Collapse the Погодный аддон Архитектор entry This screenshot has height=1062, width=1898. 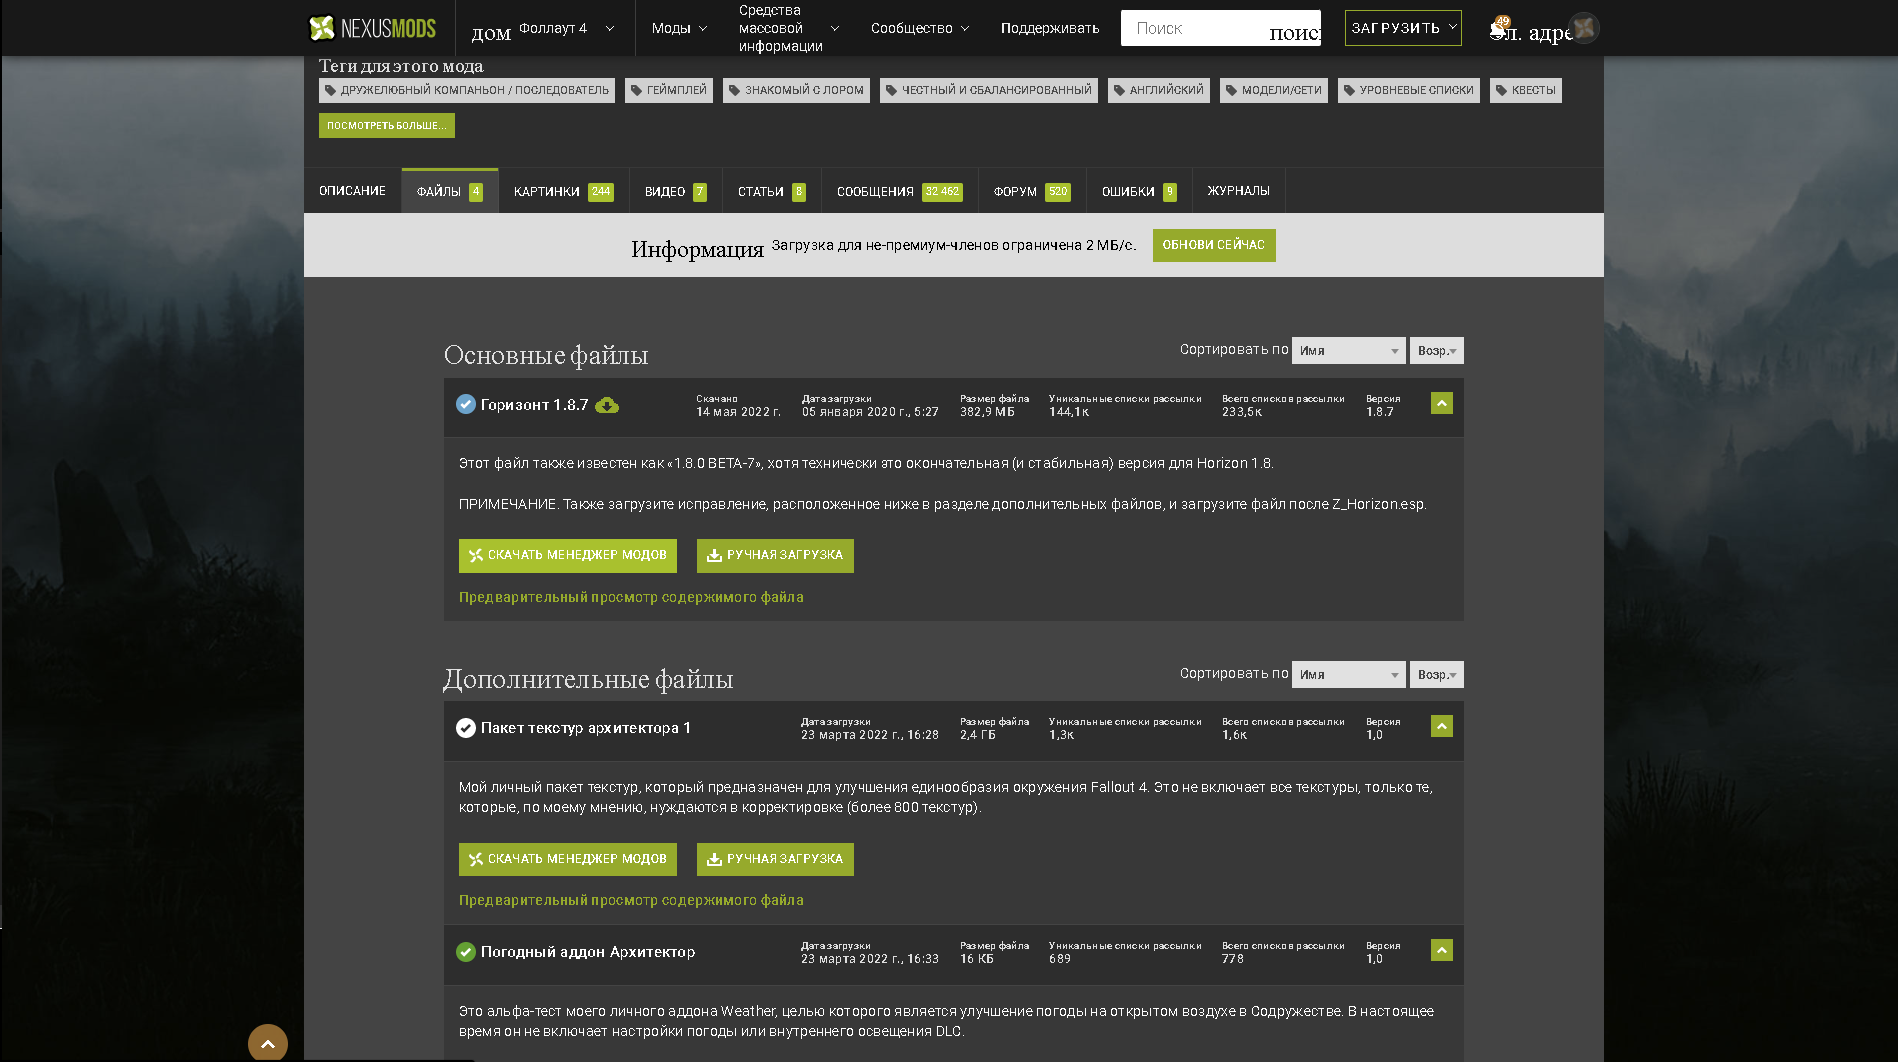(1441, 950)
